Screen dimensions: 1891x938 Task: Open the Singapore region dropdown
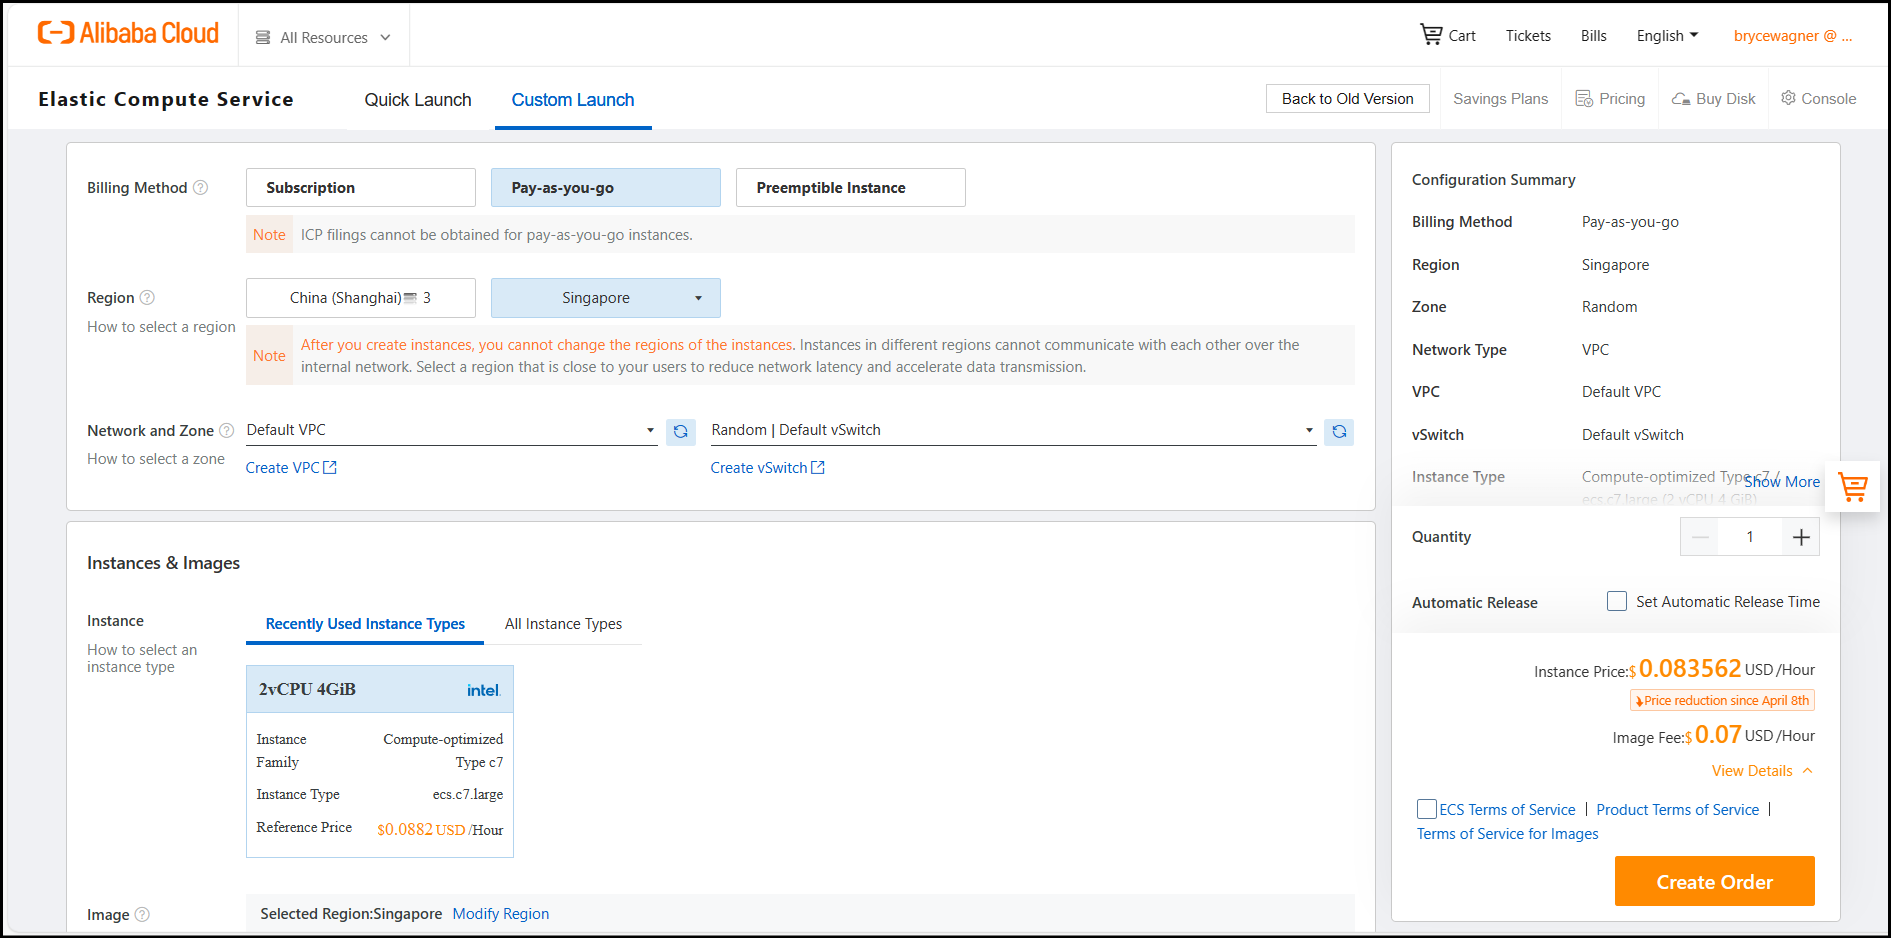[x=605, y=298]
